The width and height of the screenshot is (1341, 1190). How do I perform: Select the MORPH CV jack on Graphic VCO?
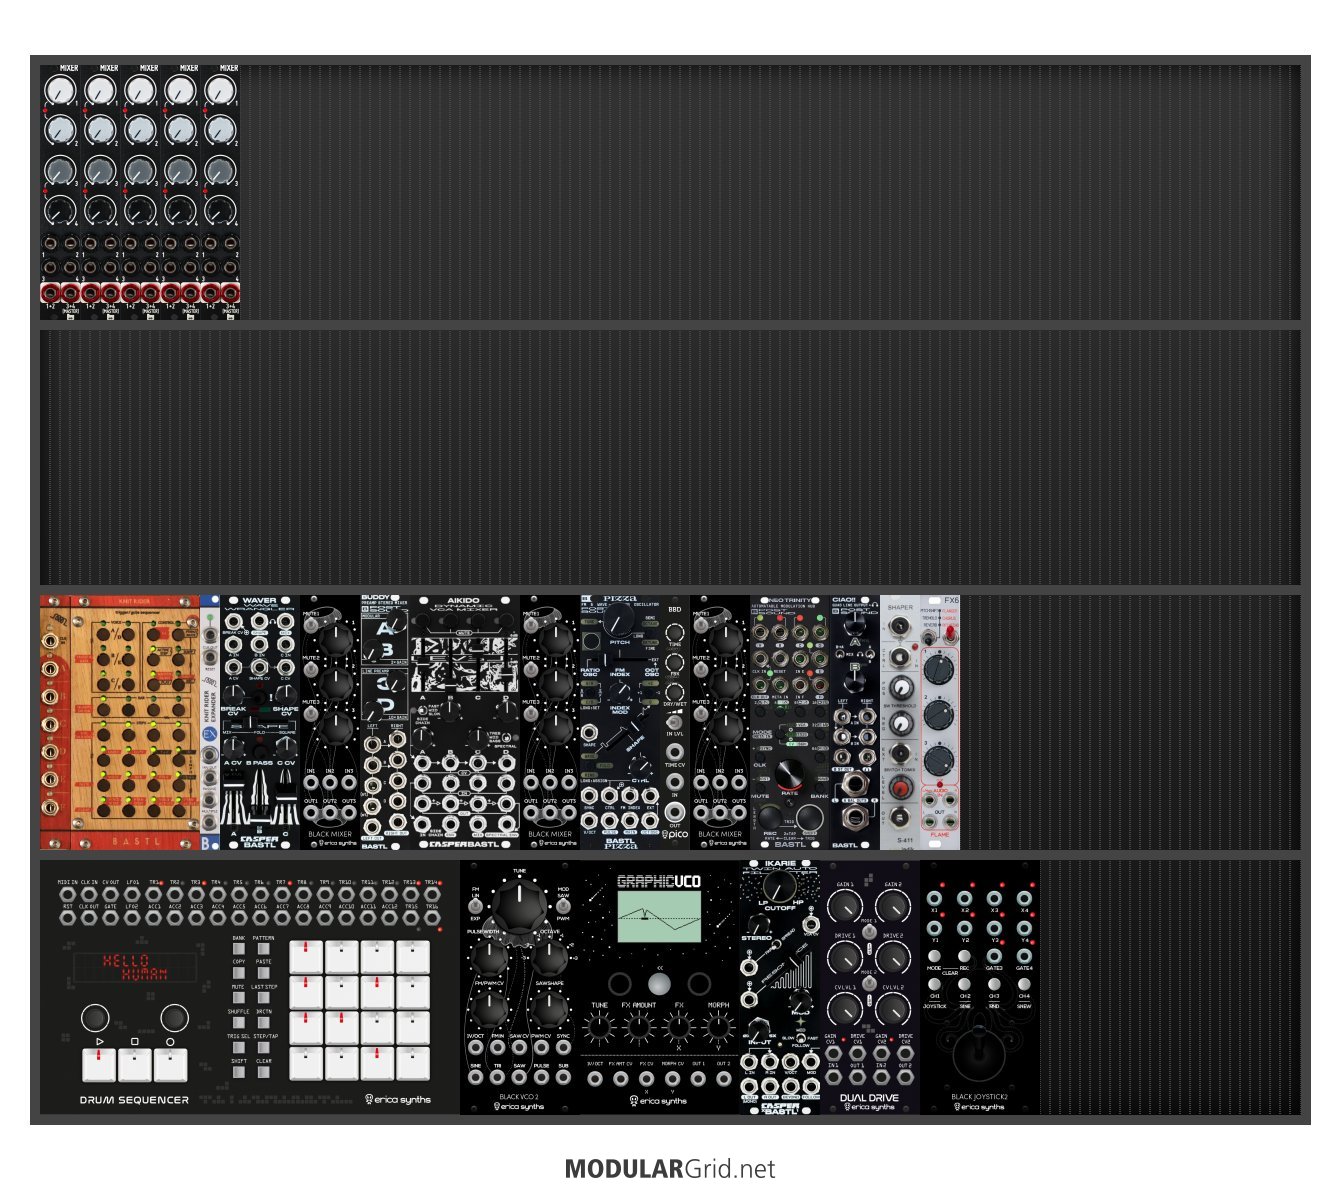[672, 1078]
